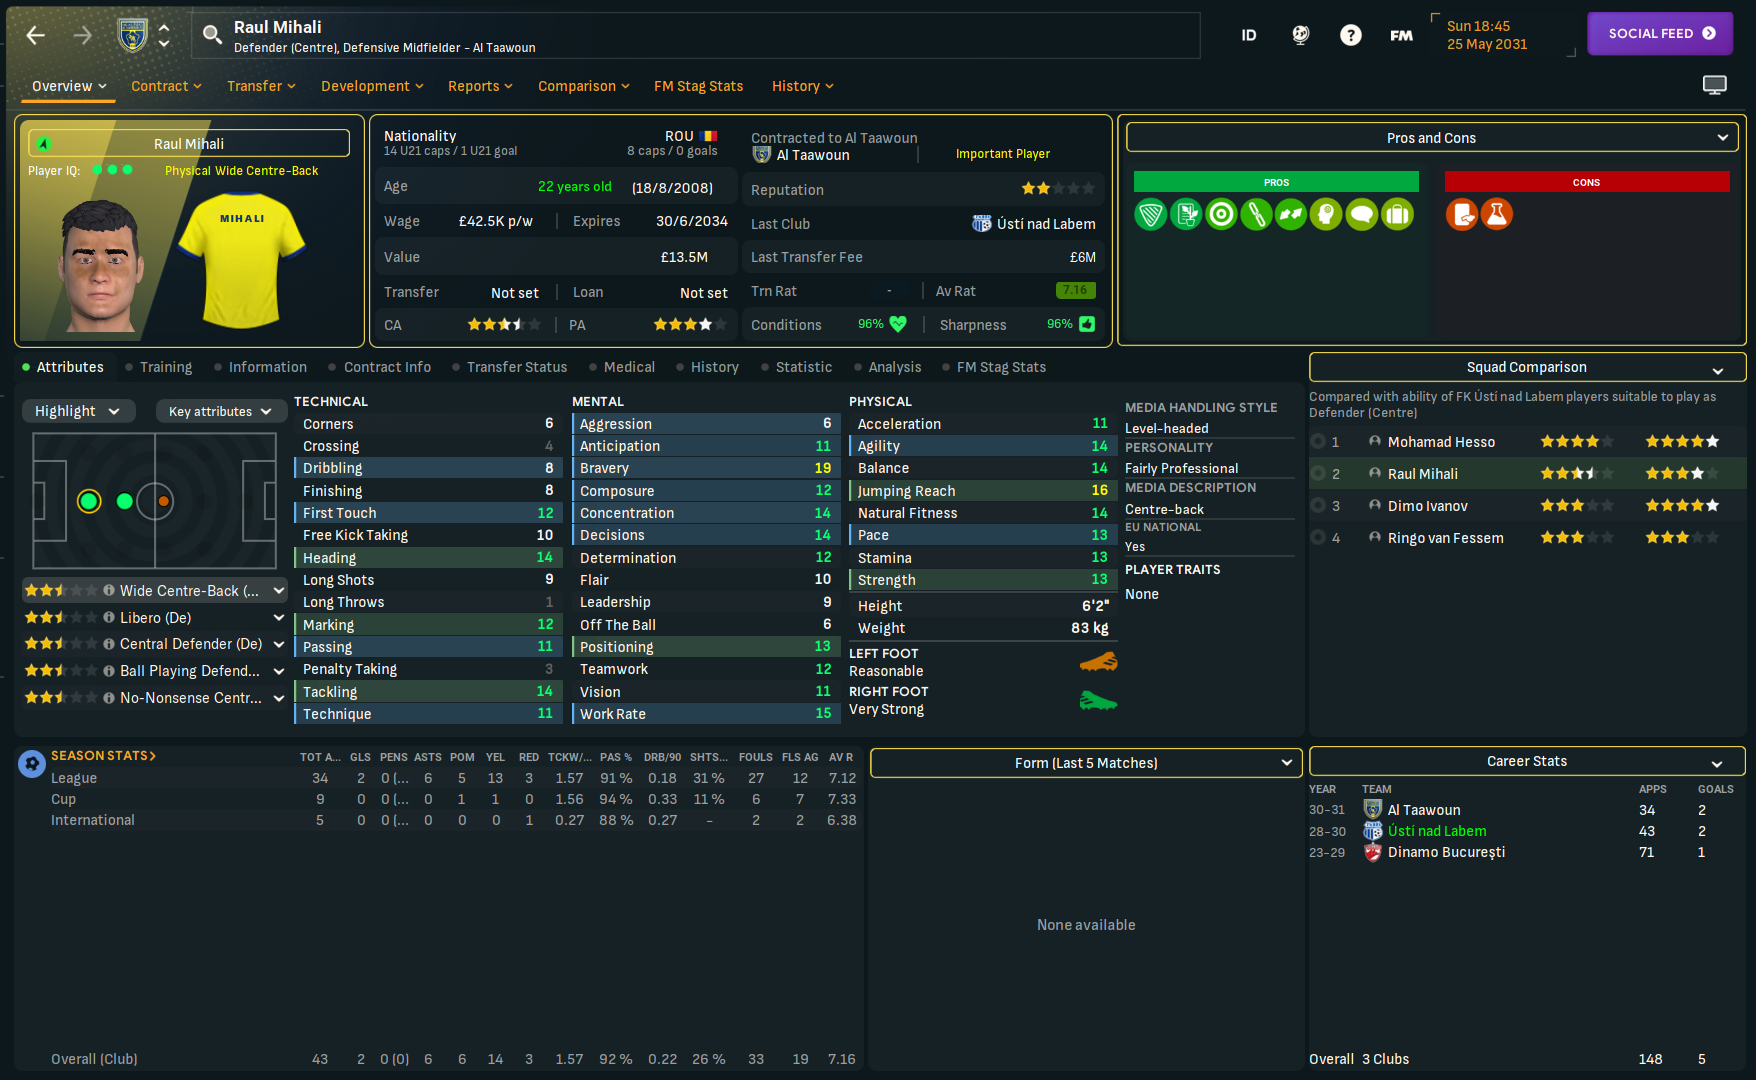Select the Training radio tab
Screen dimensions: 1756x1080
pos(159,367)
